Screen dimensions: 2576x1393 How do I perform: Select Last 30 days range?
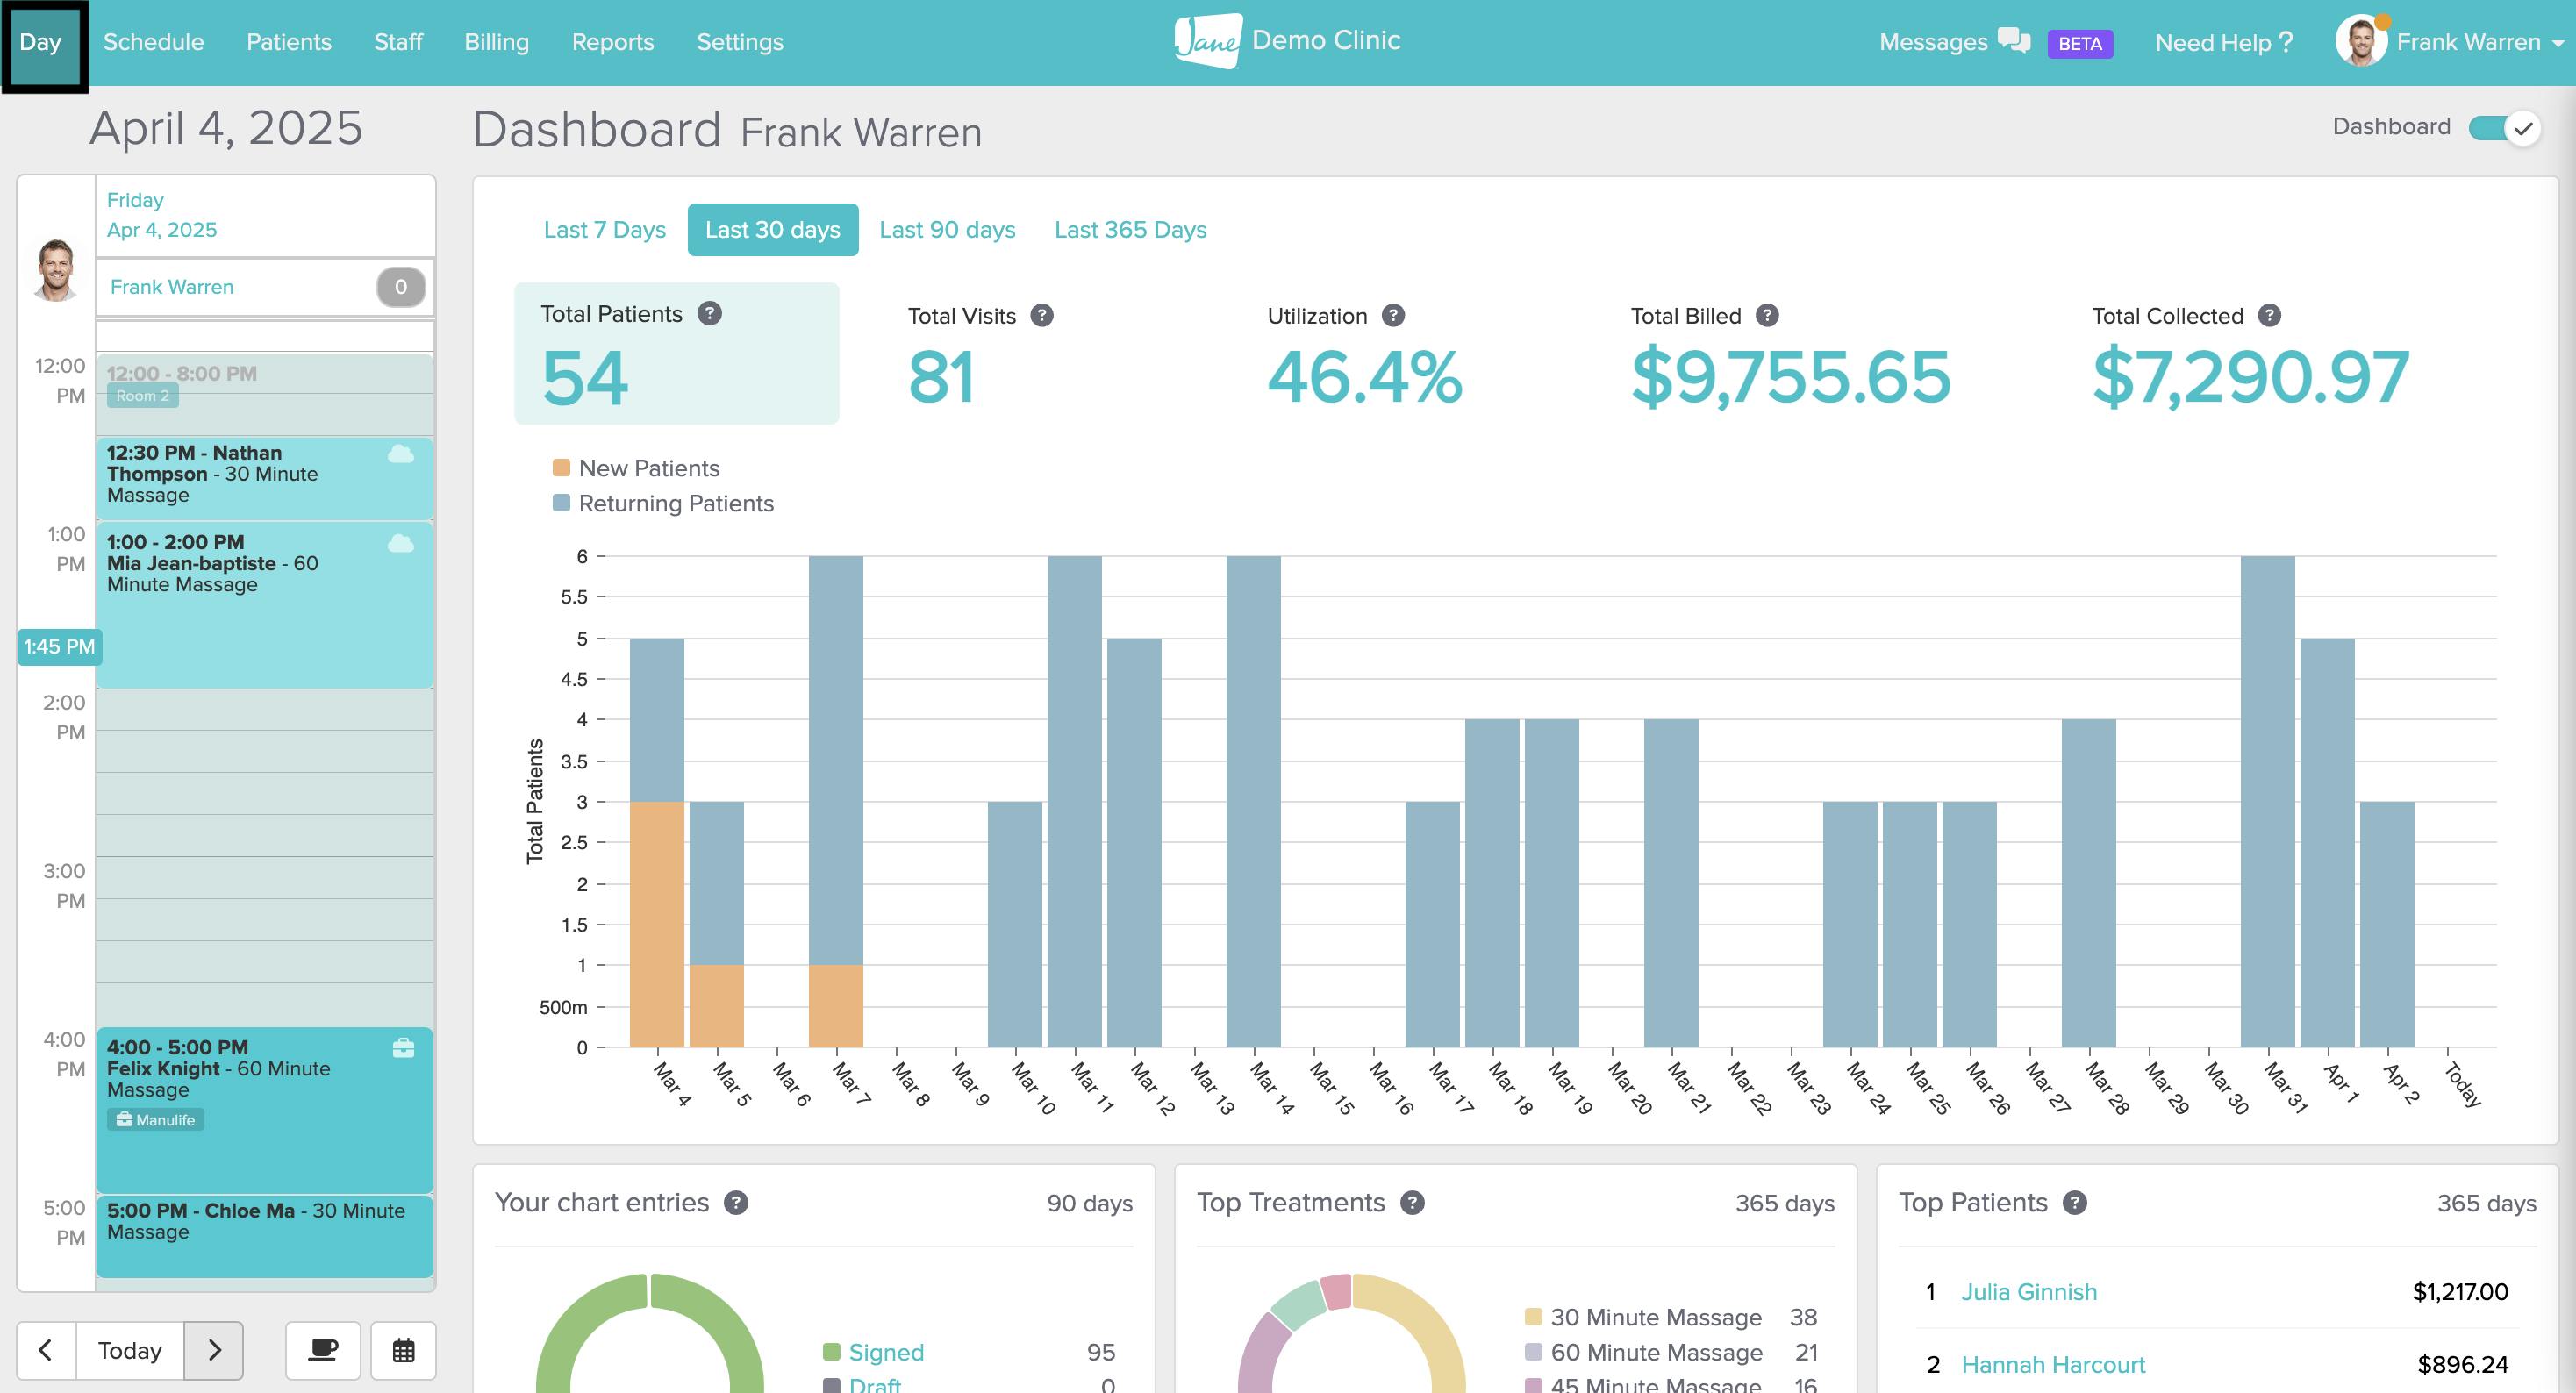(773, 230)
